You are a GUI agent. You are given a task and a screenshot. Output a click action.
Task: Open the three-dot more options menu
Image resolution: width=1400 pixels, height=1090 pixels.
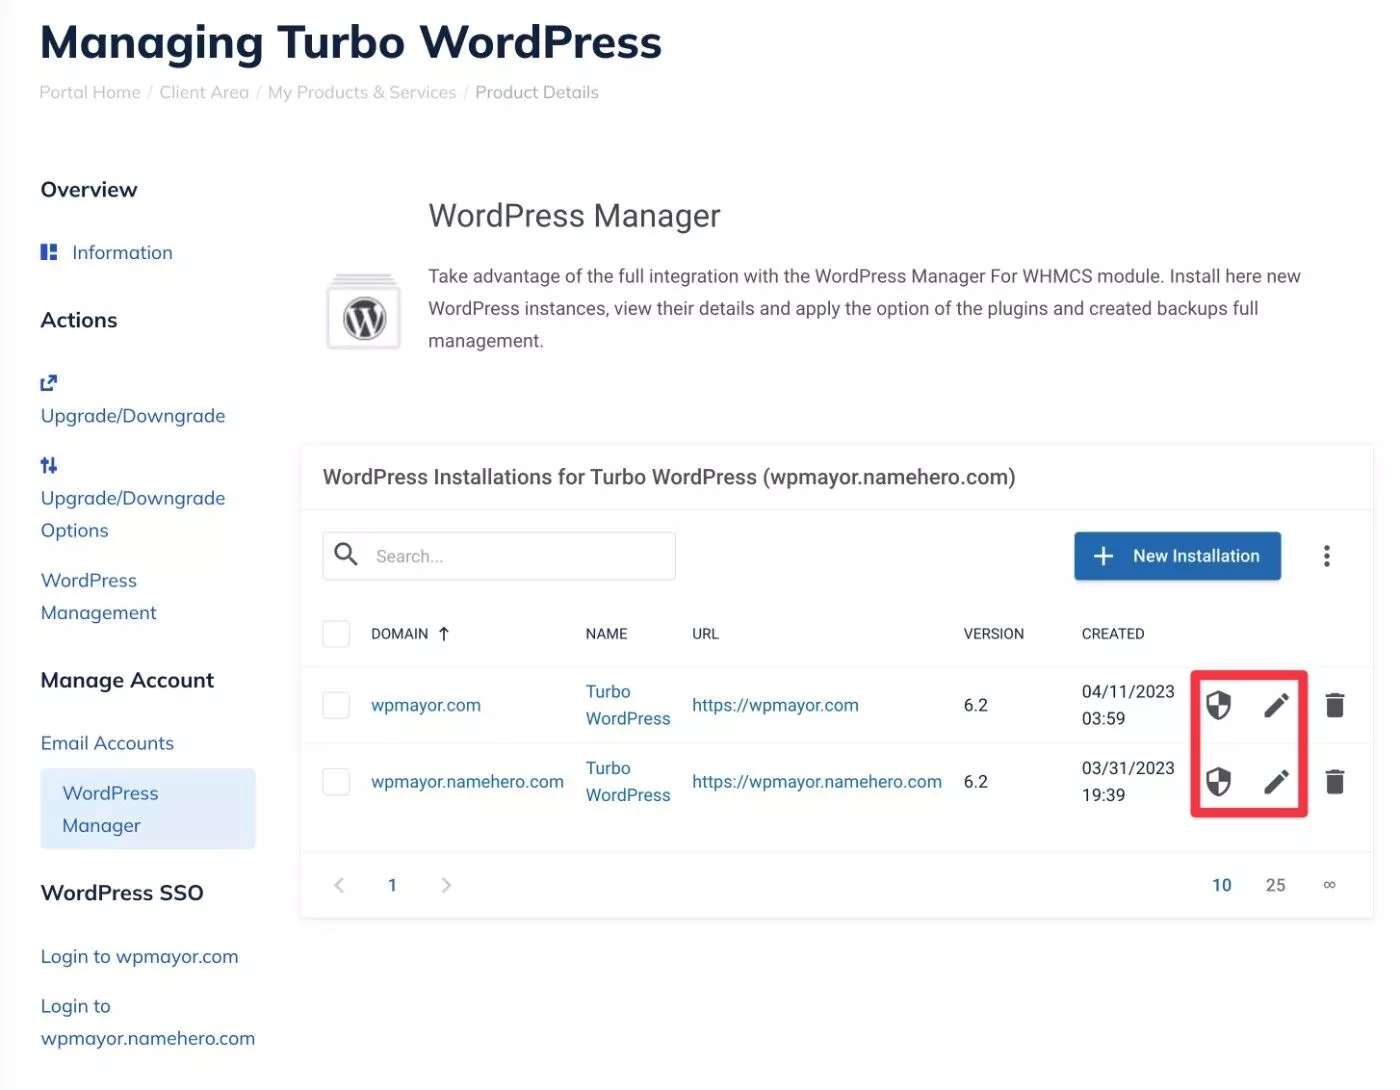(x=1327, y=556)
